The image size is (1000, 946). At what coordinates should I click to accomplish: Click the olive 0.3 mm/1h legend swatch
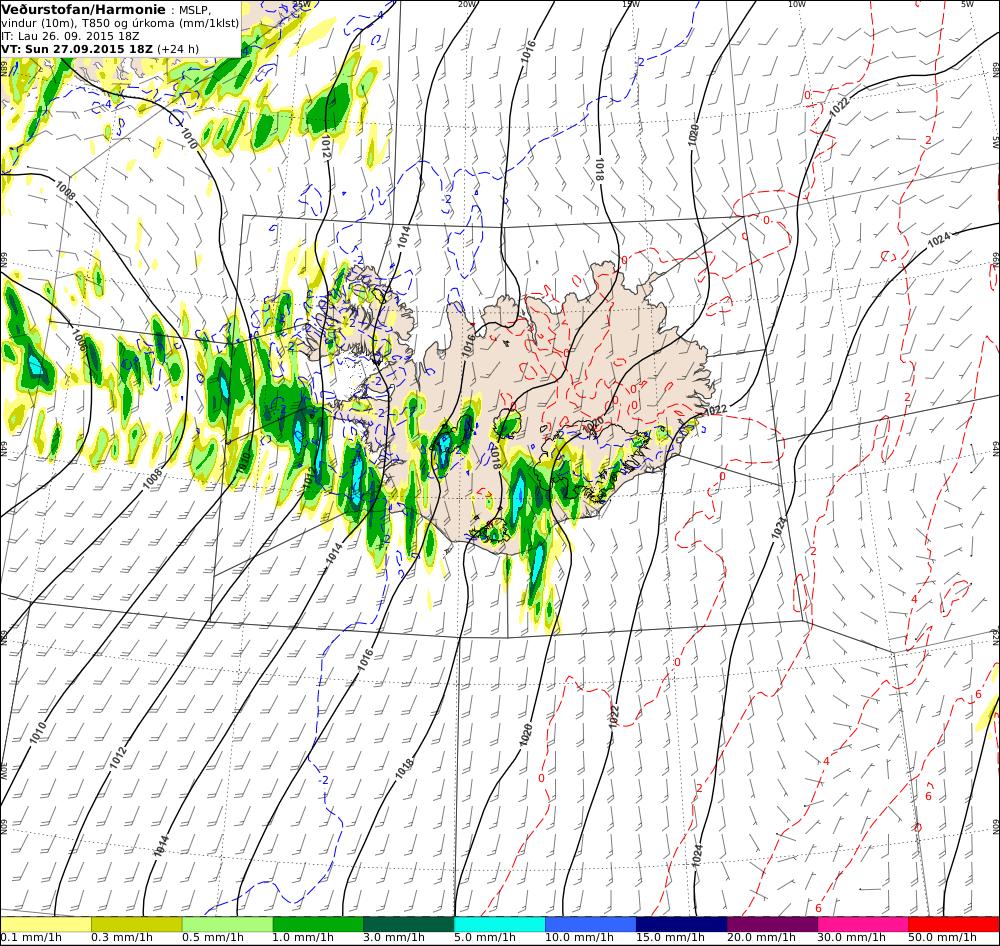point(136,924)
